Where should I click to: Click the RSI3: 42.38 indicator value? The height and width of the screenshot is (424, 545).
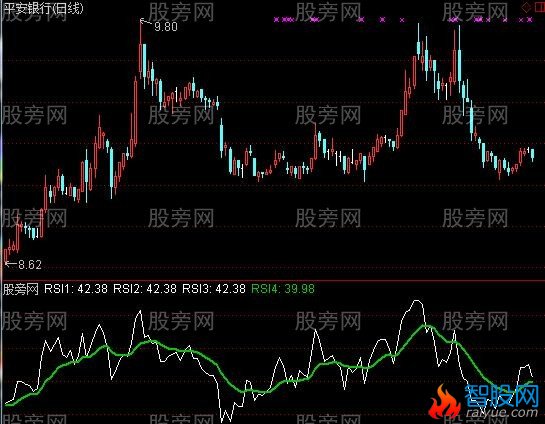pyautogui.click(x=214, y=288)
